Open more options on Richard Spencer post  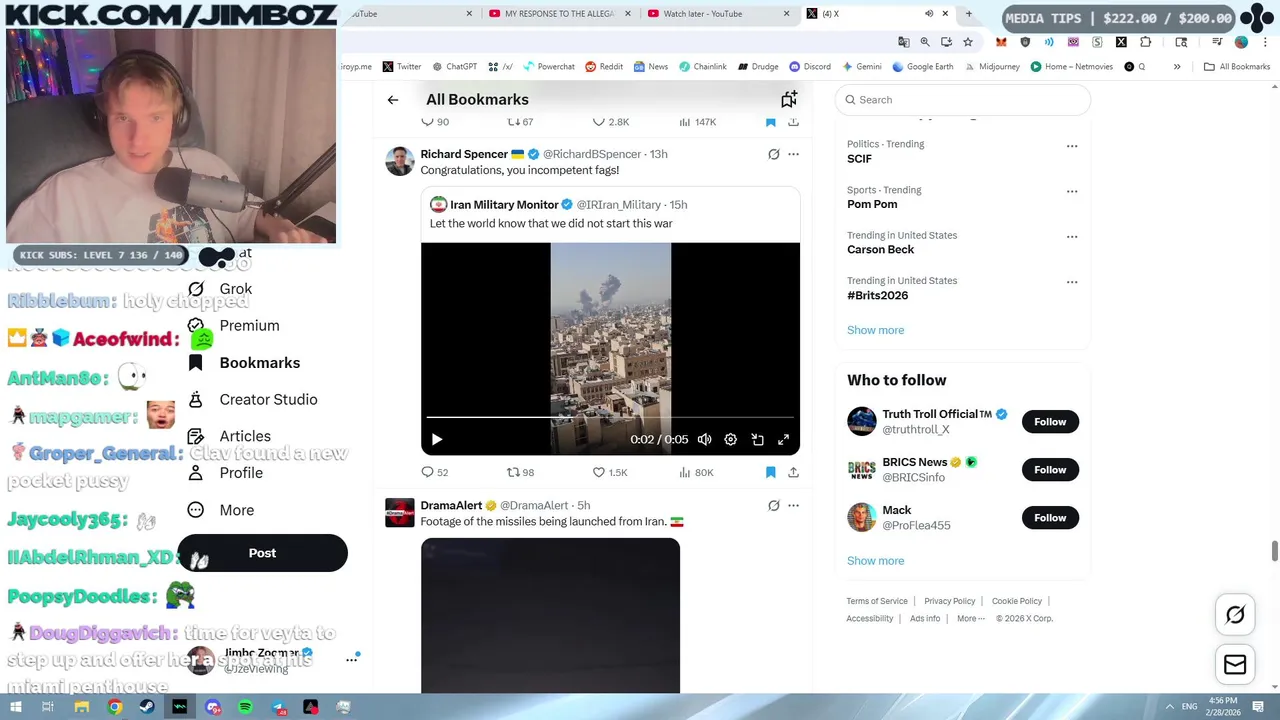click(793, 154)
